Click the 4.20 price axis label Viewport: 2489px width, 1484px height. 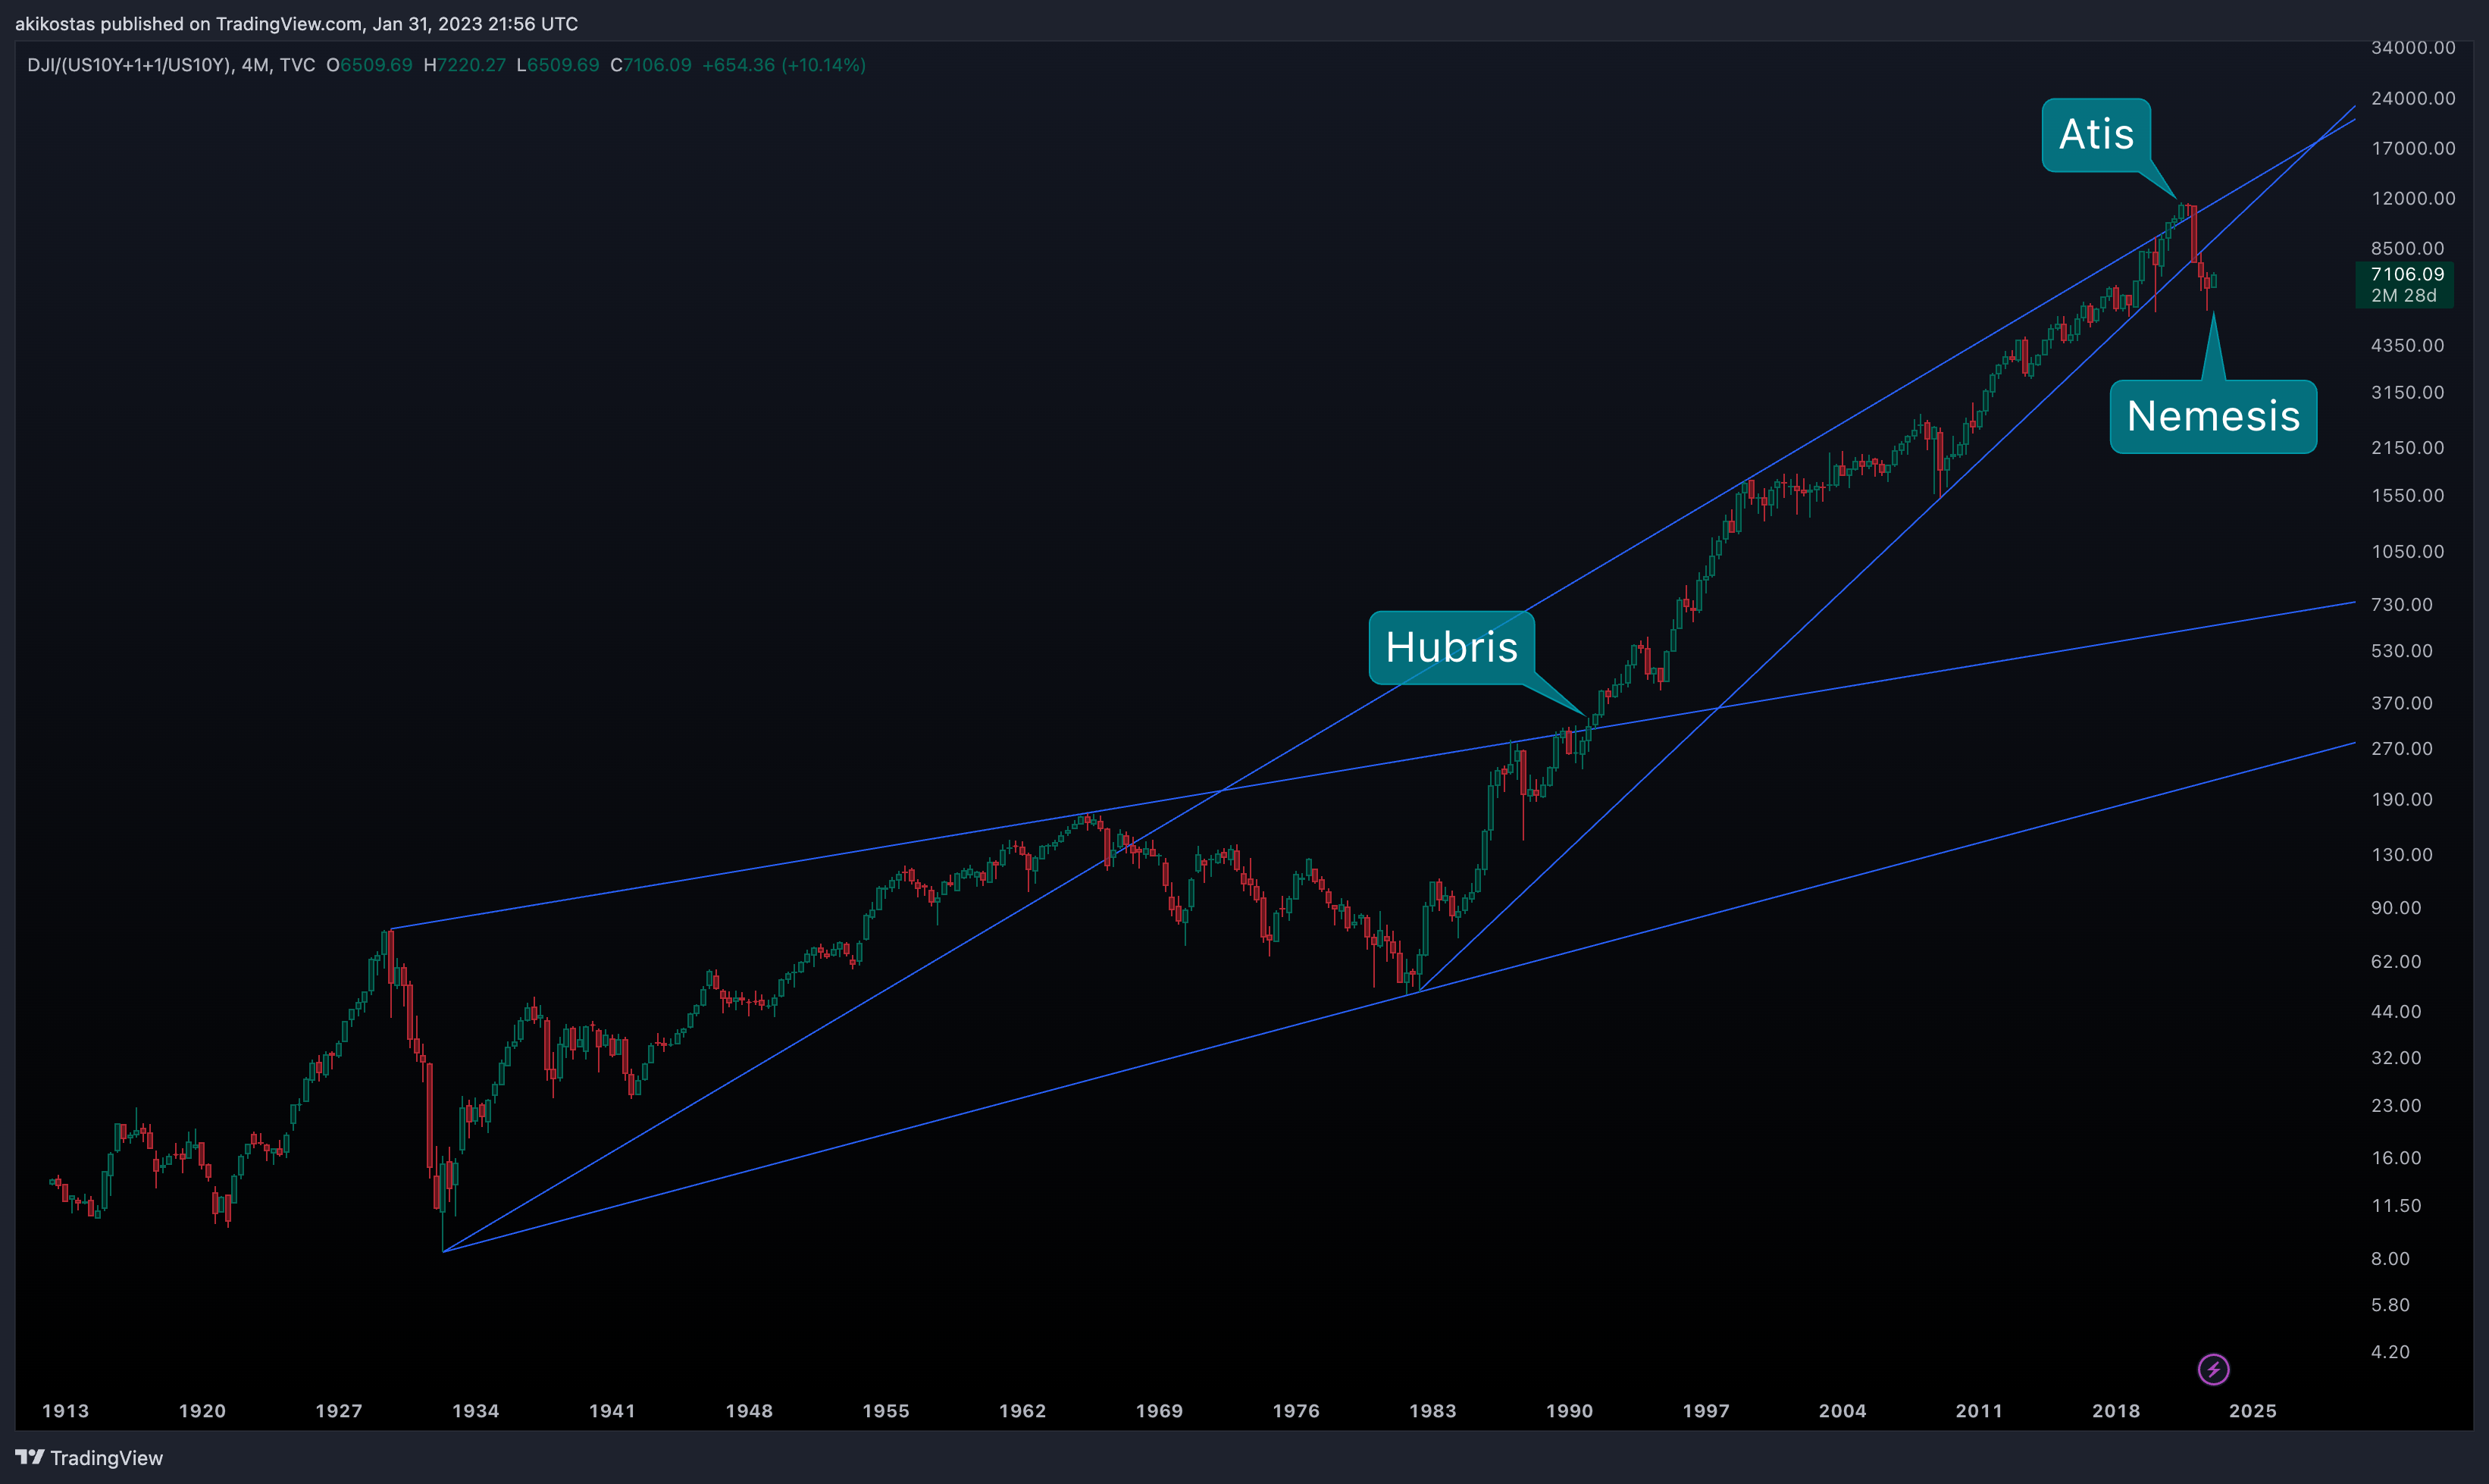point(2390,1352)
